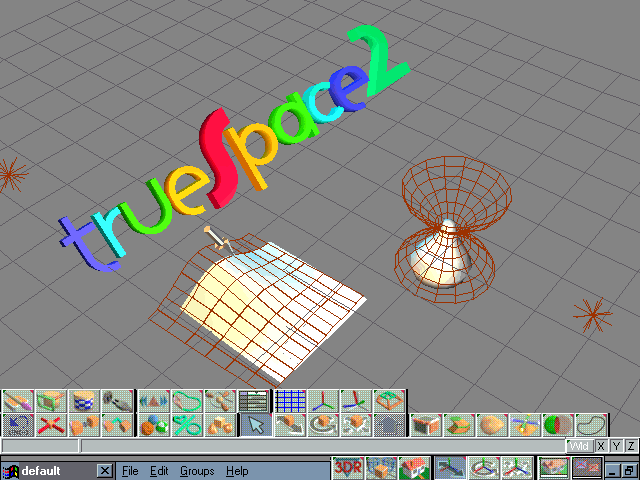
Task: Click the house-shaped view icon
Action: (414, 467)
